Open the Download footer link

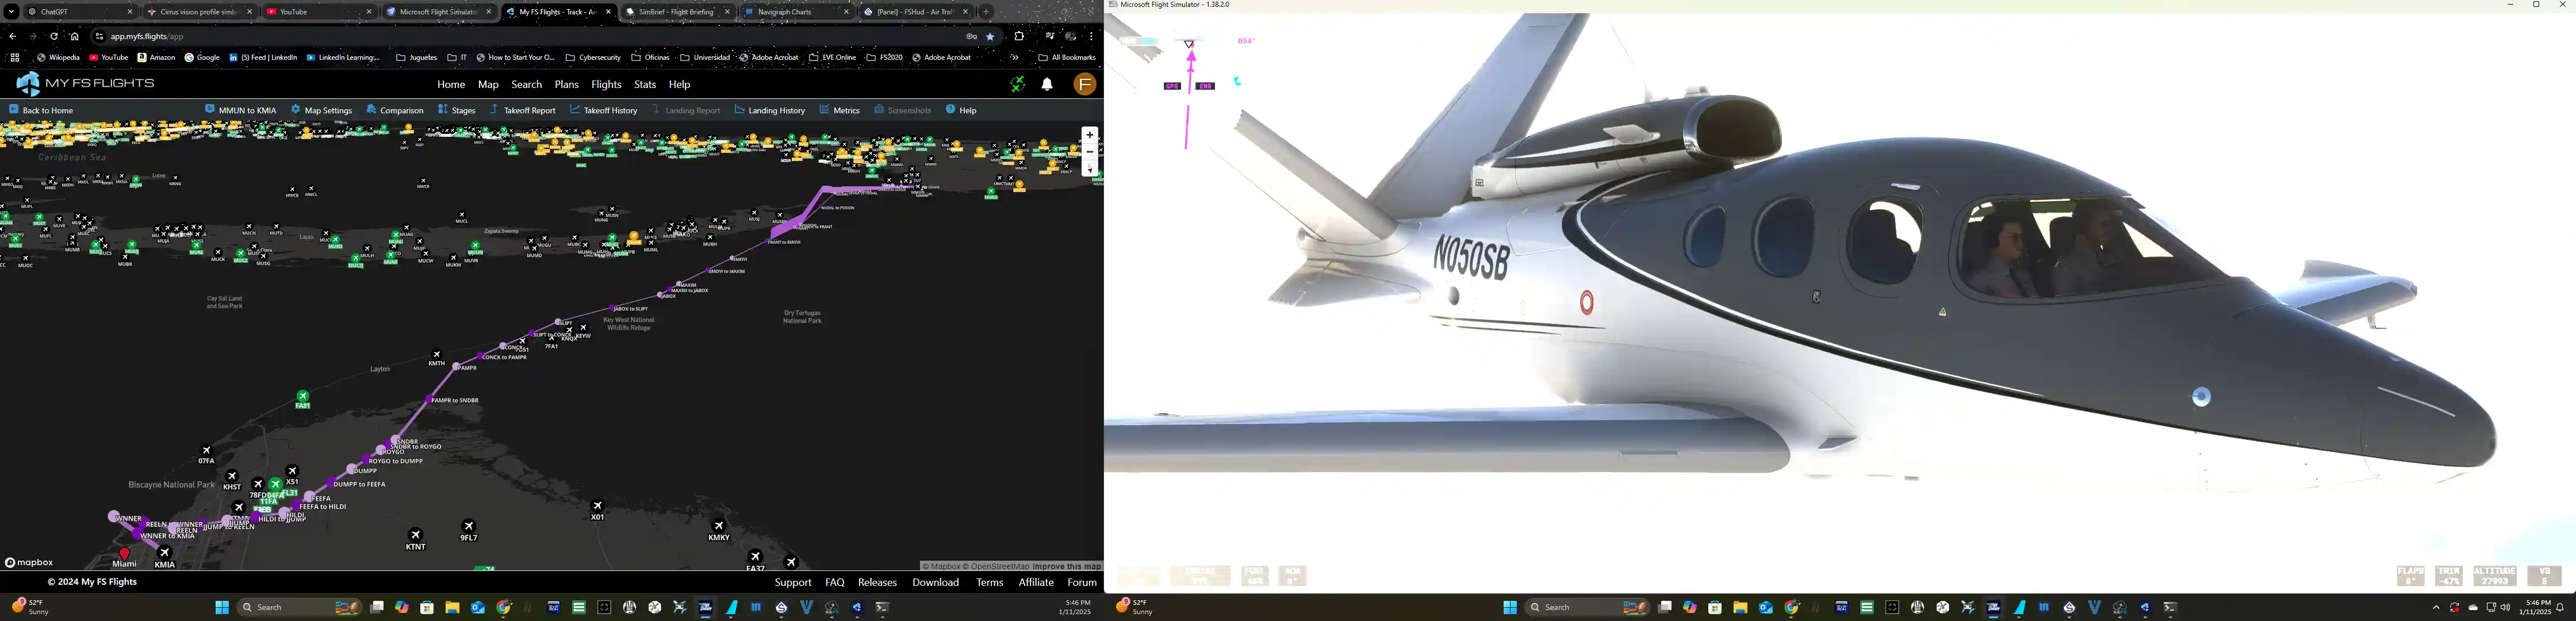pyautogui.click(x=935, y=583)
